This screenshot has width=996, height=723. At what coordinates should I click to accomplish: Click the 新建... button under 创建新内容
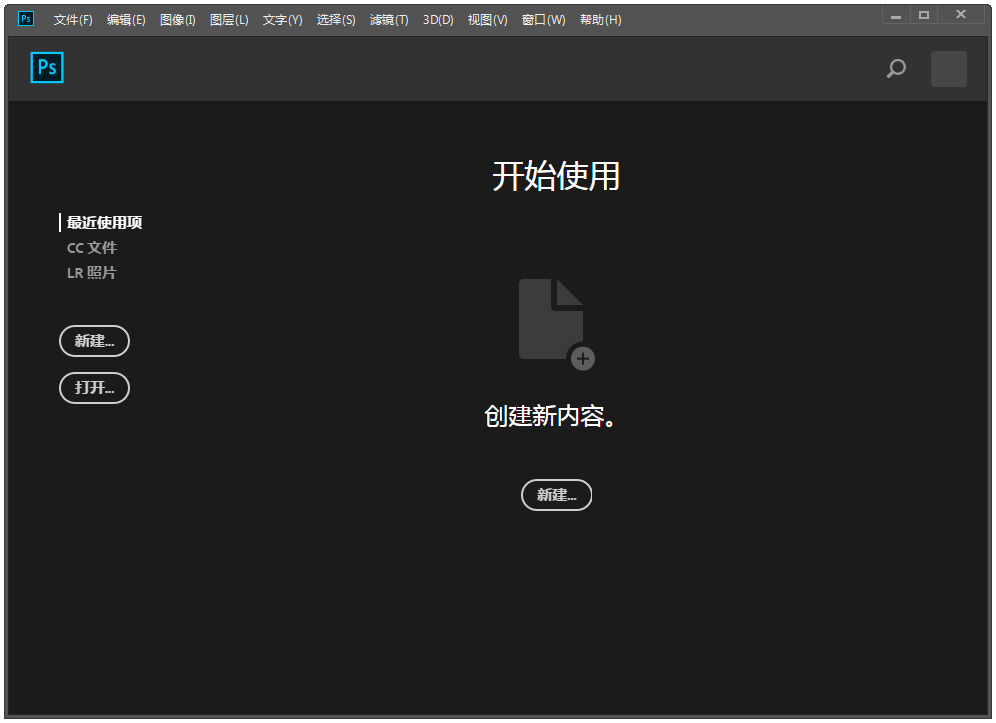coord(556,495)
